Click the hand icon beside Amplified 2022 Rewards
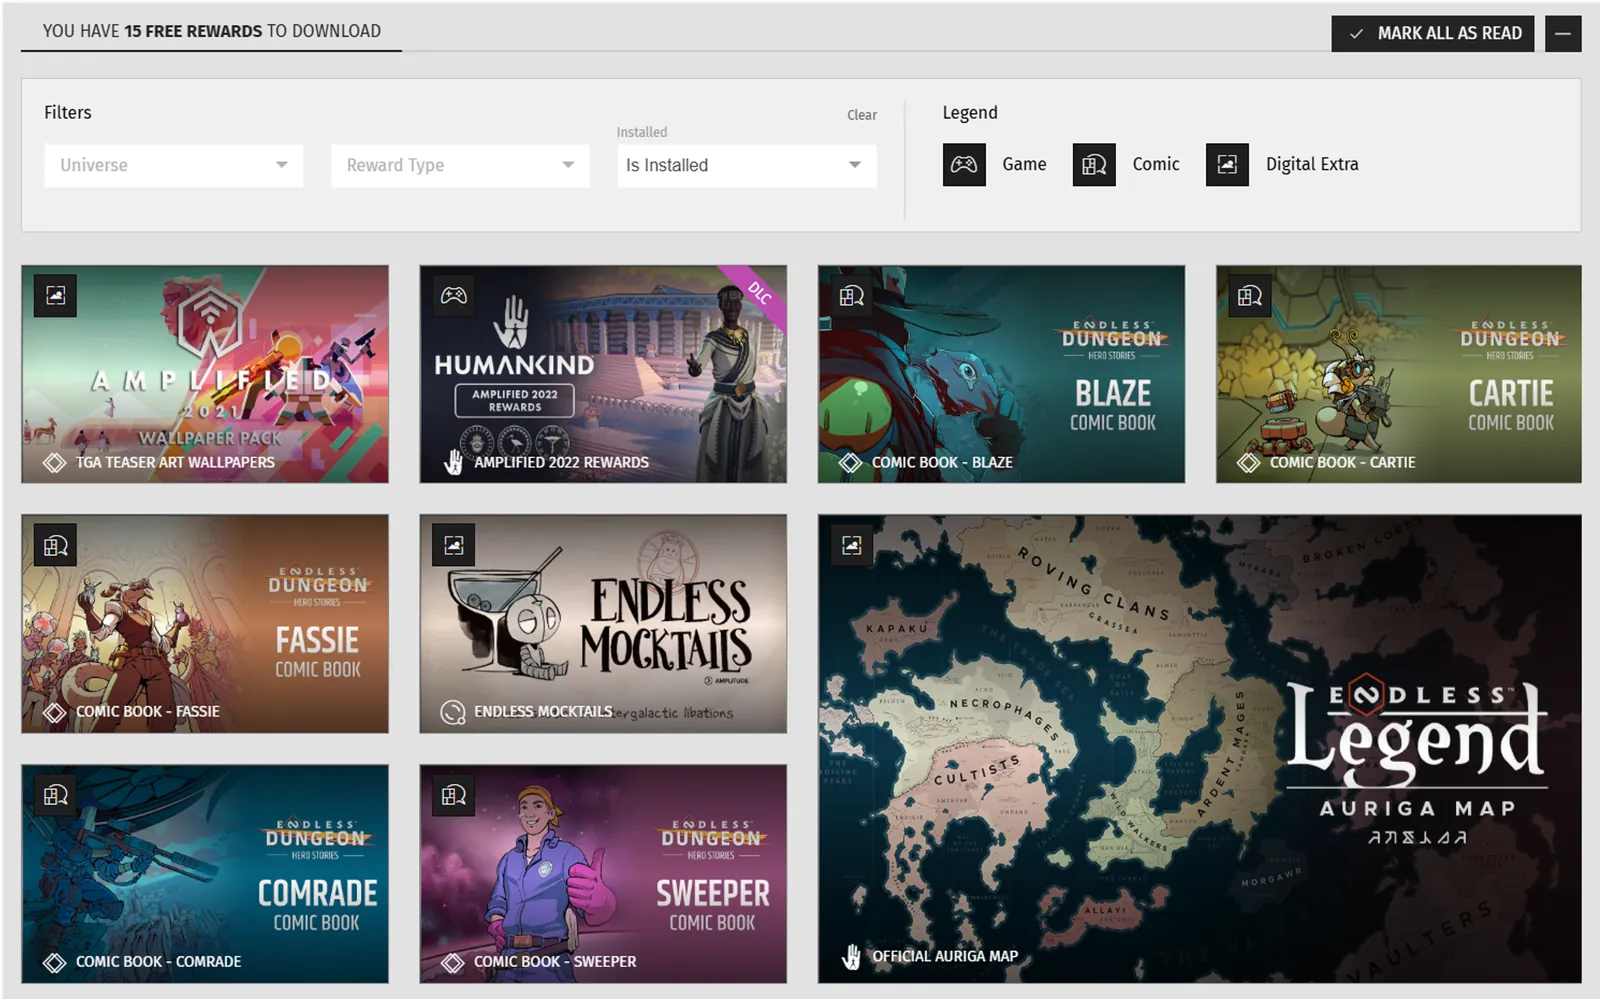Screen dimensions: 1600x999 coord(453,462)
